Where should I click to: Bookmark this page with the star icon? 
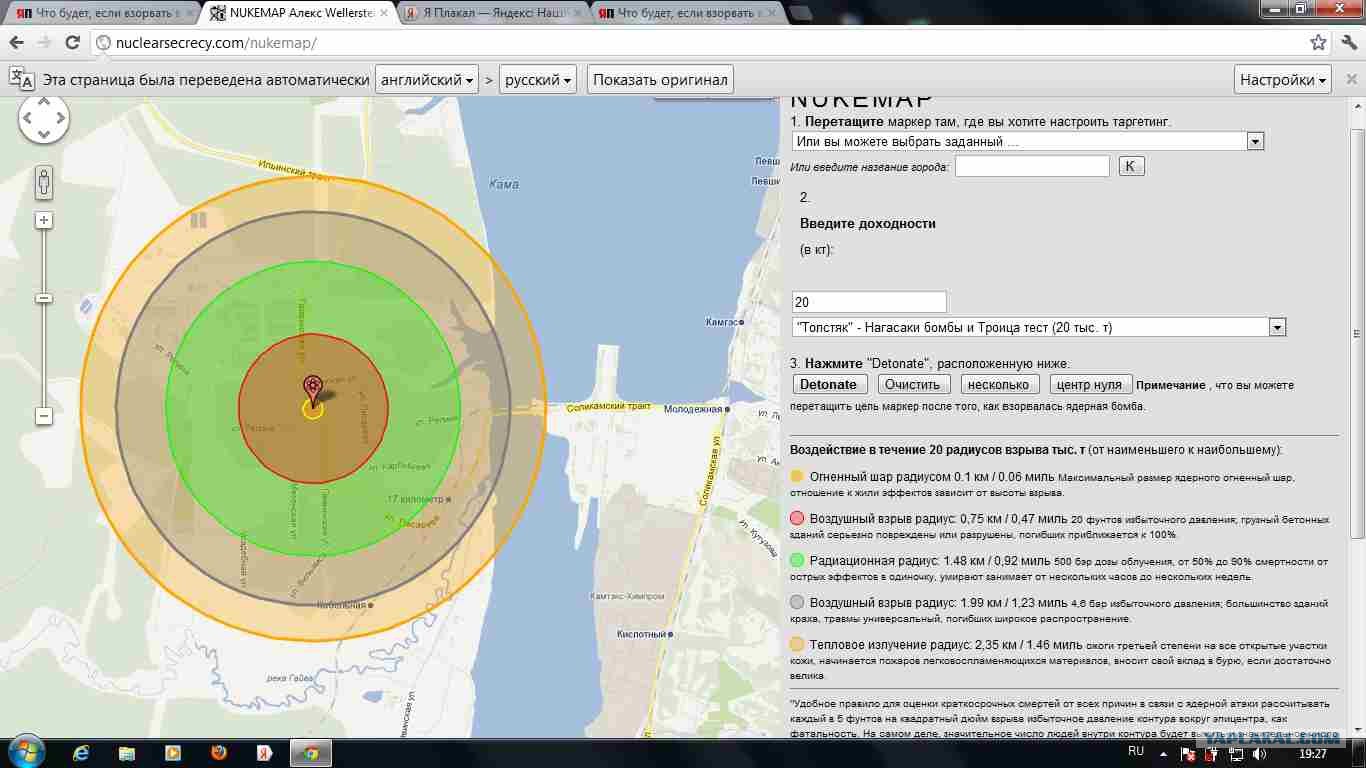[x=1318, y=43]
